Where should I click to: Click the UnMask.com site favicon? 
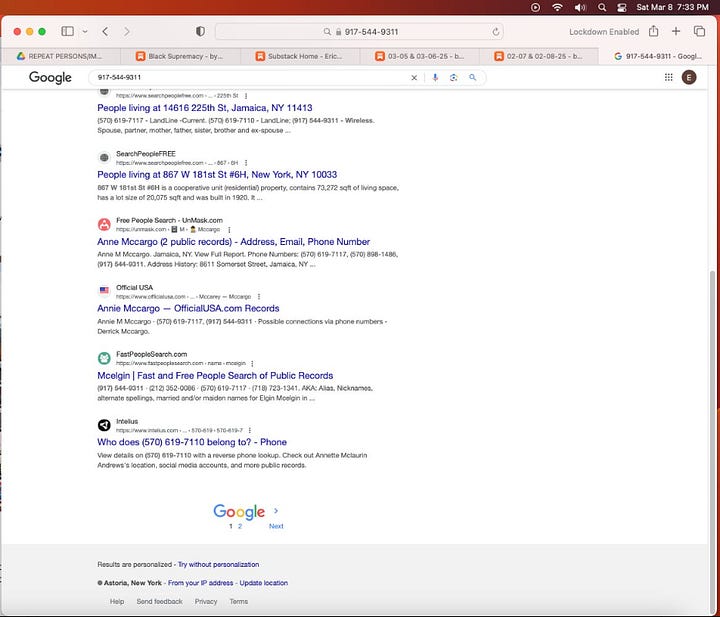[104, 224]
